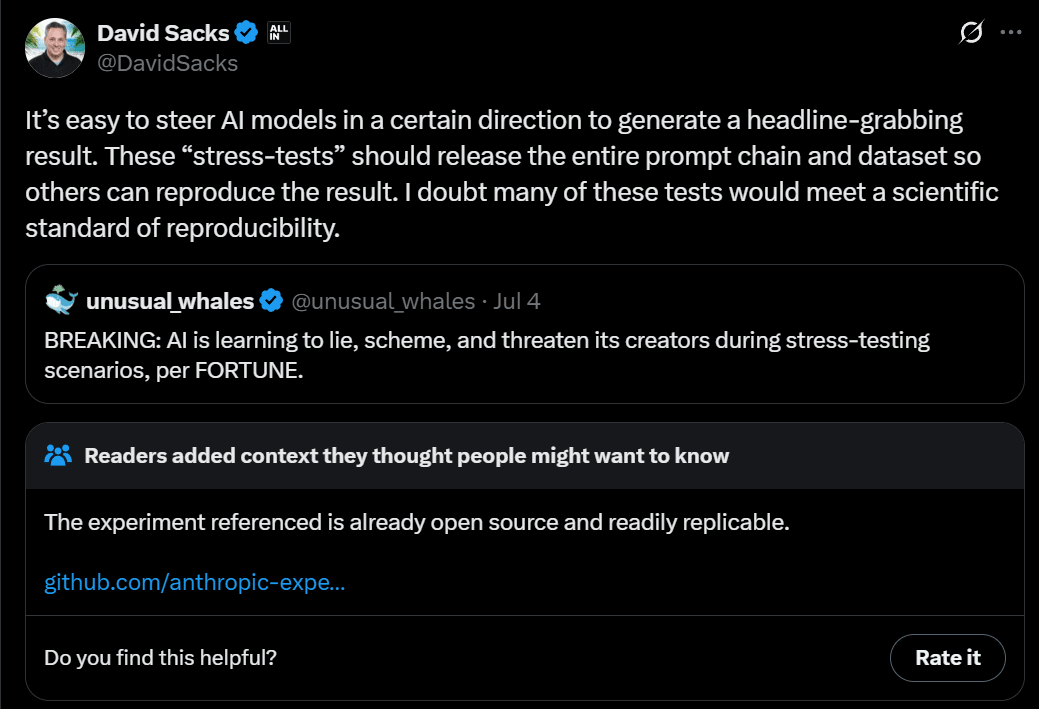Open unusual_whales display name in quoted tweet
Viewport: 1039px width, 709px height.
click(x=171, y=301)
